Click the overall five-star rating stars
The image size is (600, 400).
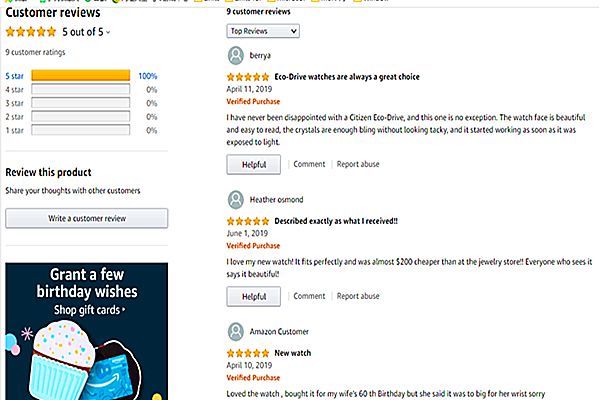[30, 32]
